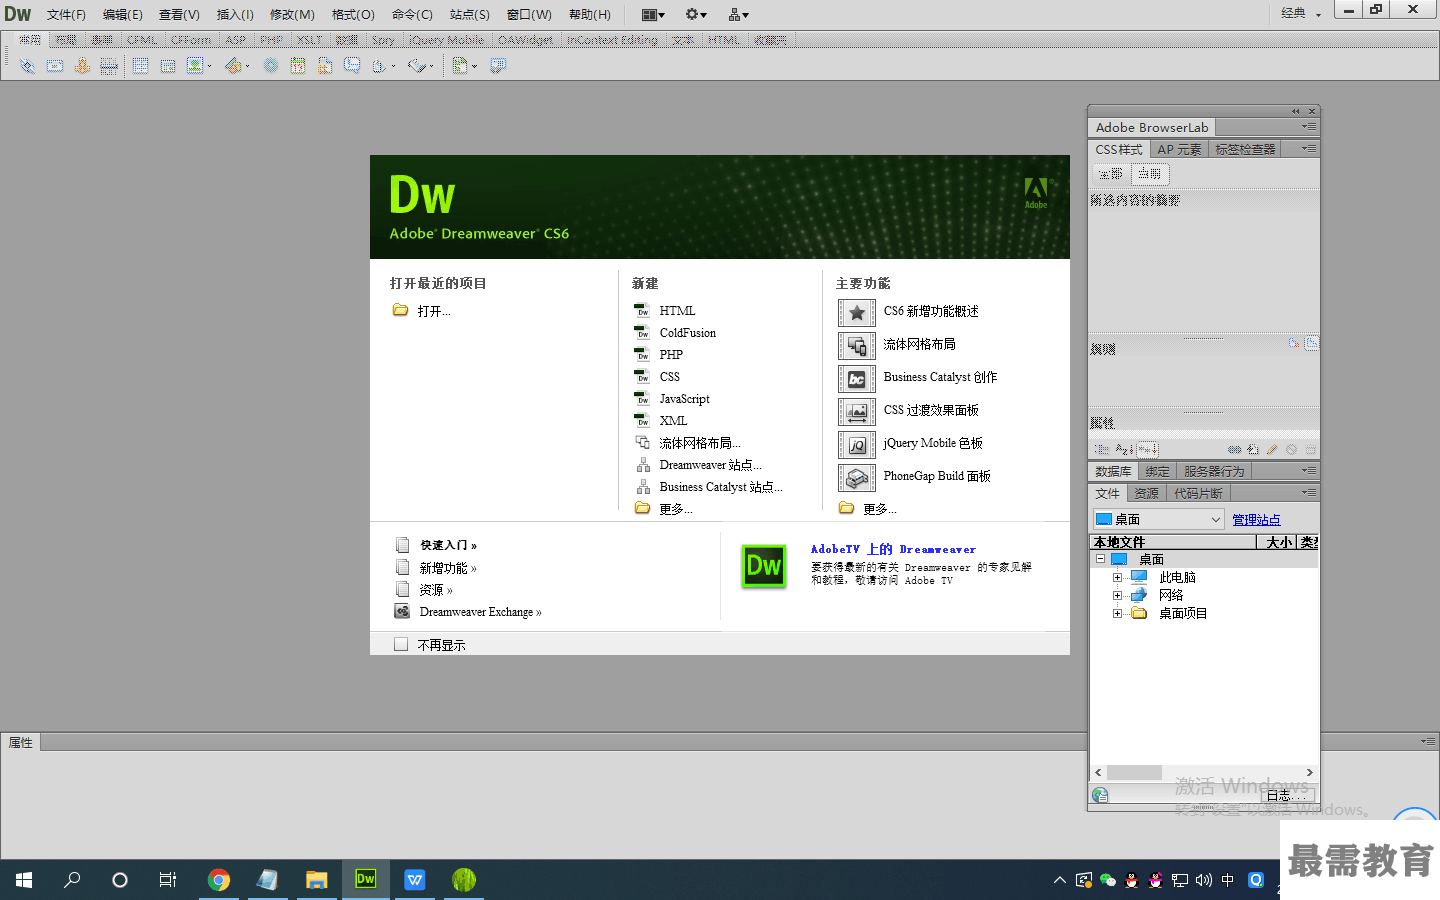Toggle category view in CSS properties

coord(1101,450)
